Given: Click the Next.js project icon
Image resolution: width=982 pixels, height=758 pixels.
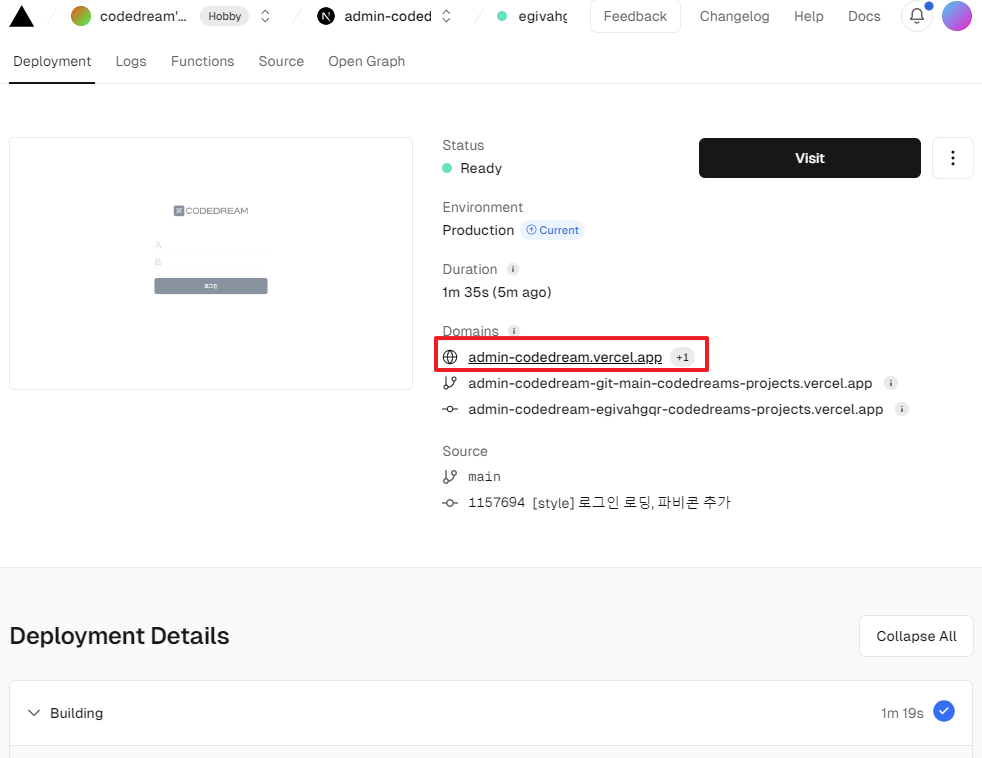Looking at the screenshot, I should tap(326, 16).
